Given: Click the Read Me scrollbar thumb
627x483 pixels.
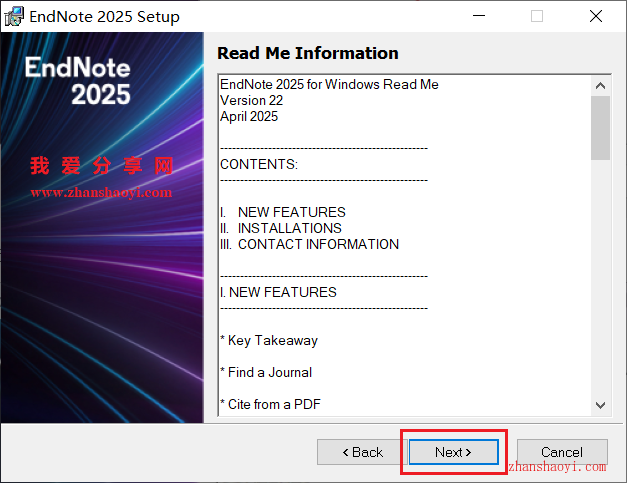Looking at the screenshot, I should point(600,128).
